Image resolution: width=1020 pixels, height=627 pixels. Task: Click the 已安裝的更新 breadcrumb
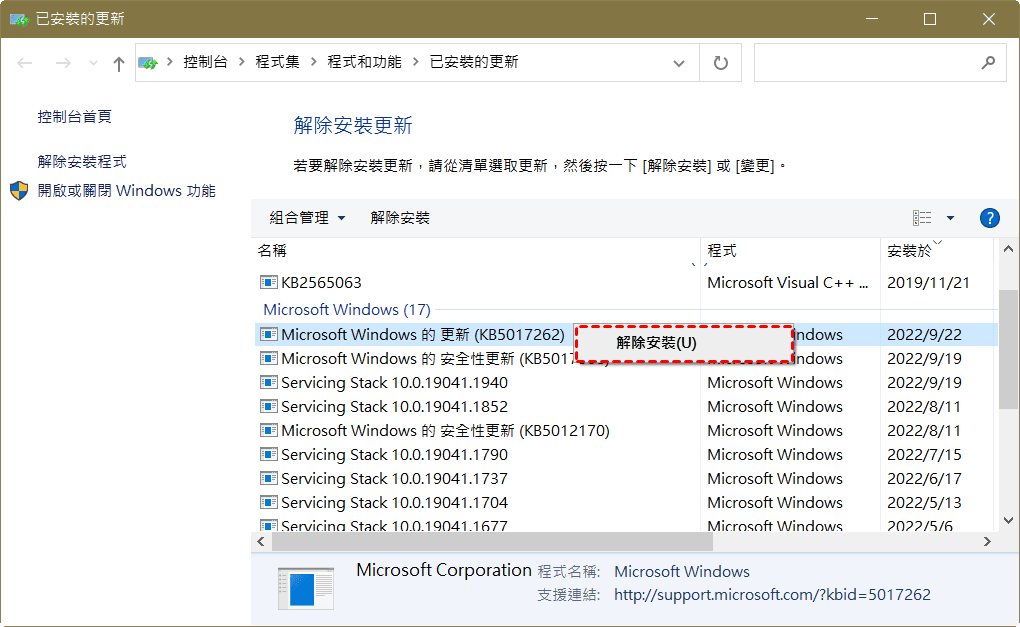[474, 62]
